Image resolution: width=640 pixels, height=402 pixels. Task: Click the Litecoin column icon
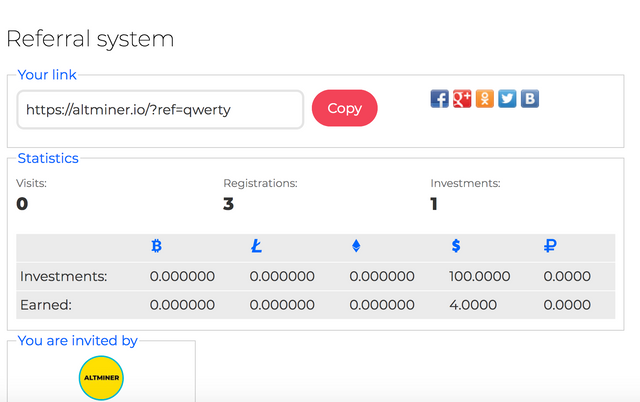(256, 246)
